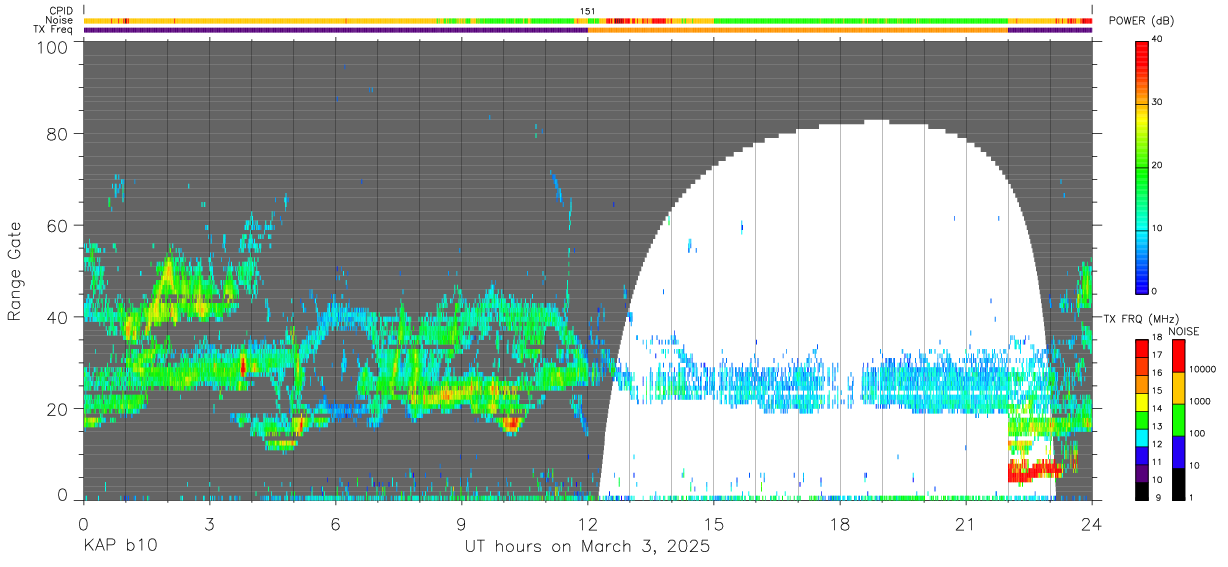This screenshot has width=1228, height=567.
Task: Click 60 on the Range Gate axis
Action: 58,226
